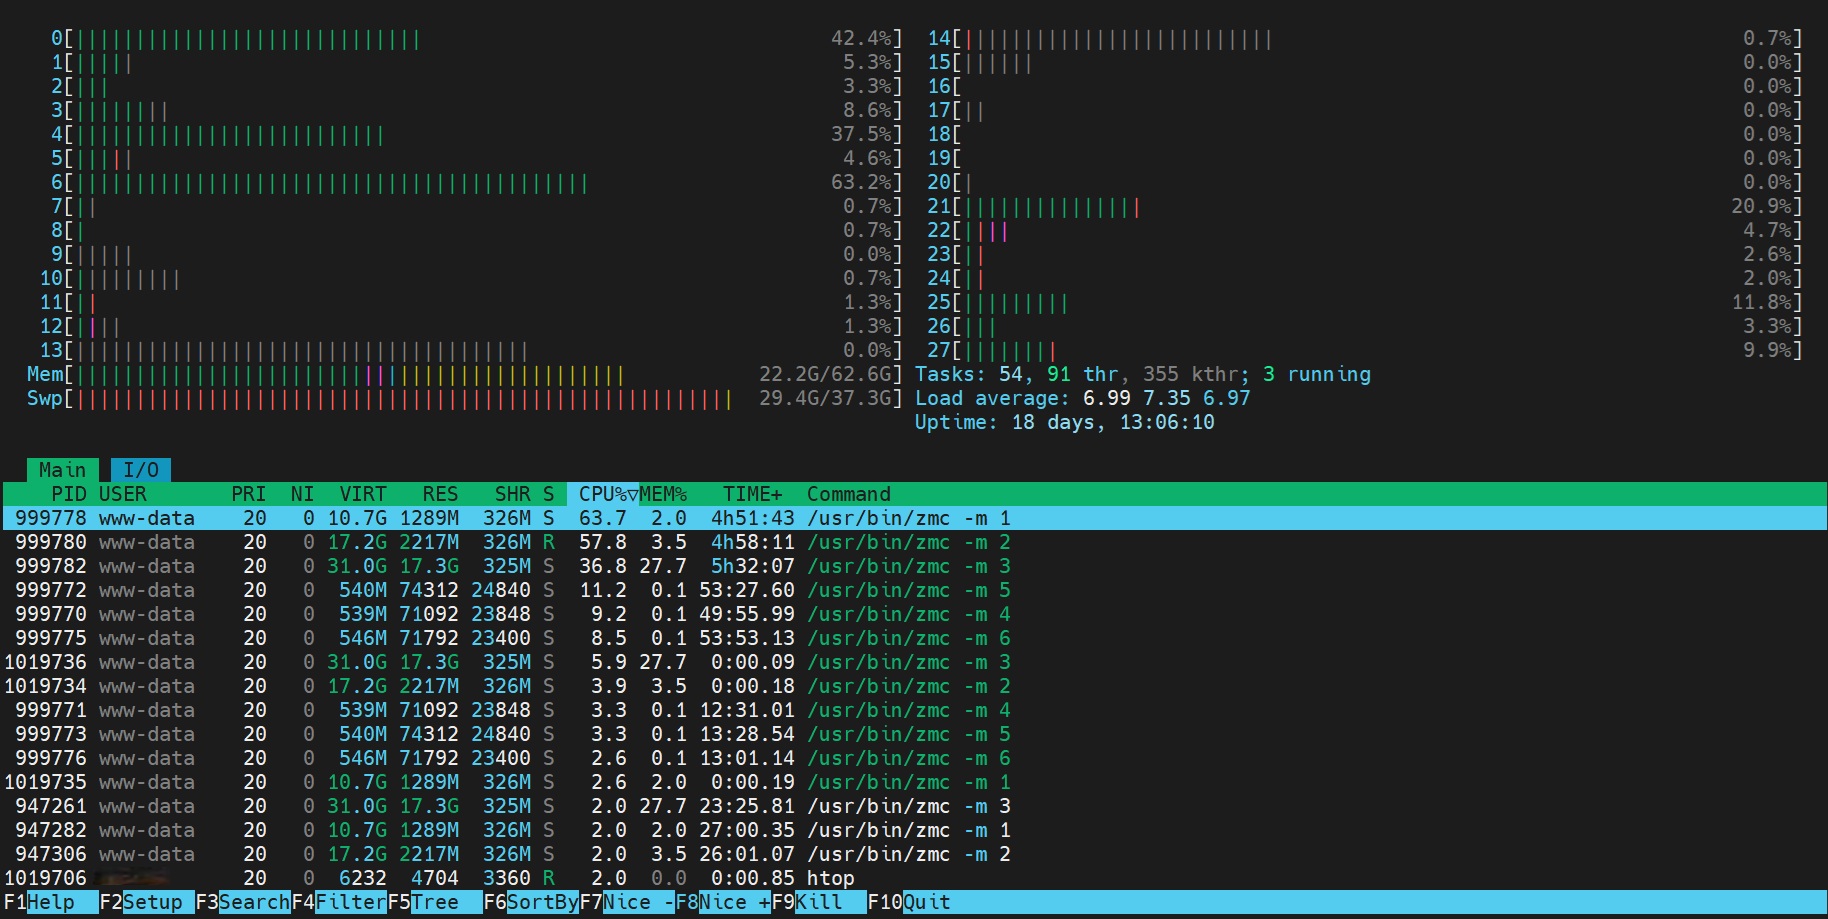Screen dimensions: 1828x919
Task: Sort by the RES column header
Action: 440,494
